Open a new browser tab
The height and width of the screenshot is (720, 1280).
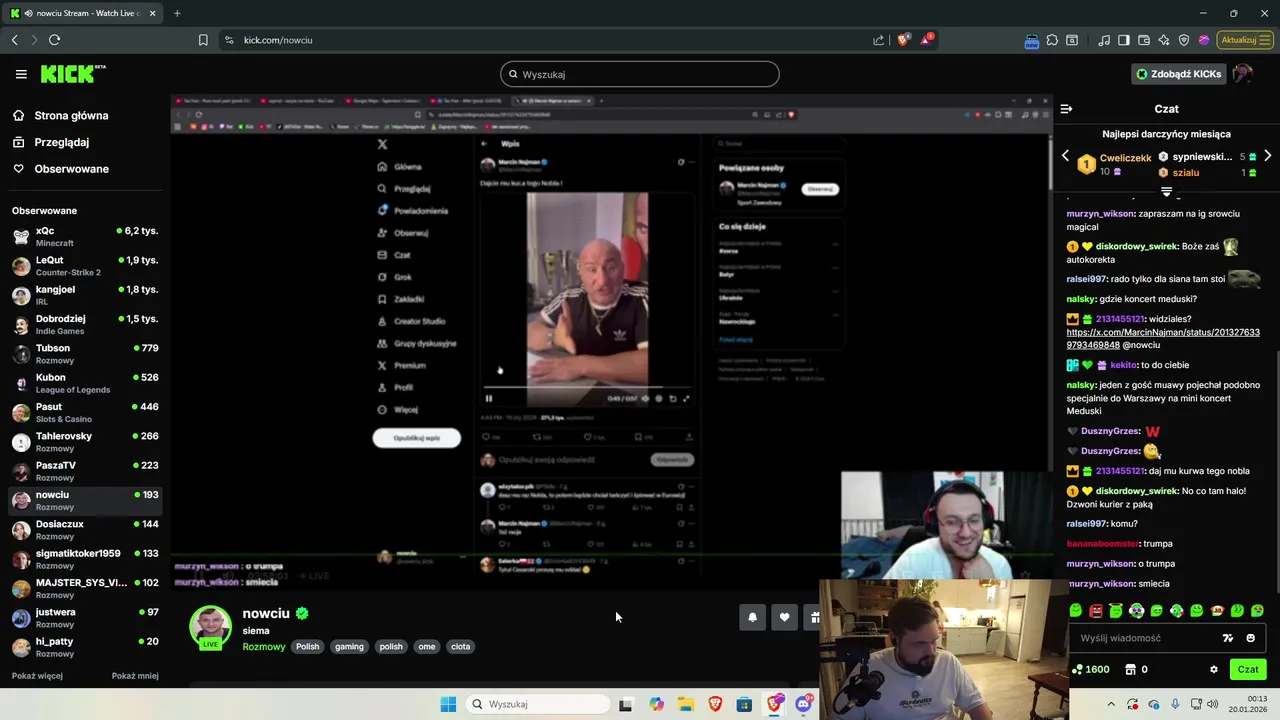177,13
